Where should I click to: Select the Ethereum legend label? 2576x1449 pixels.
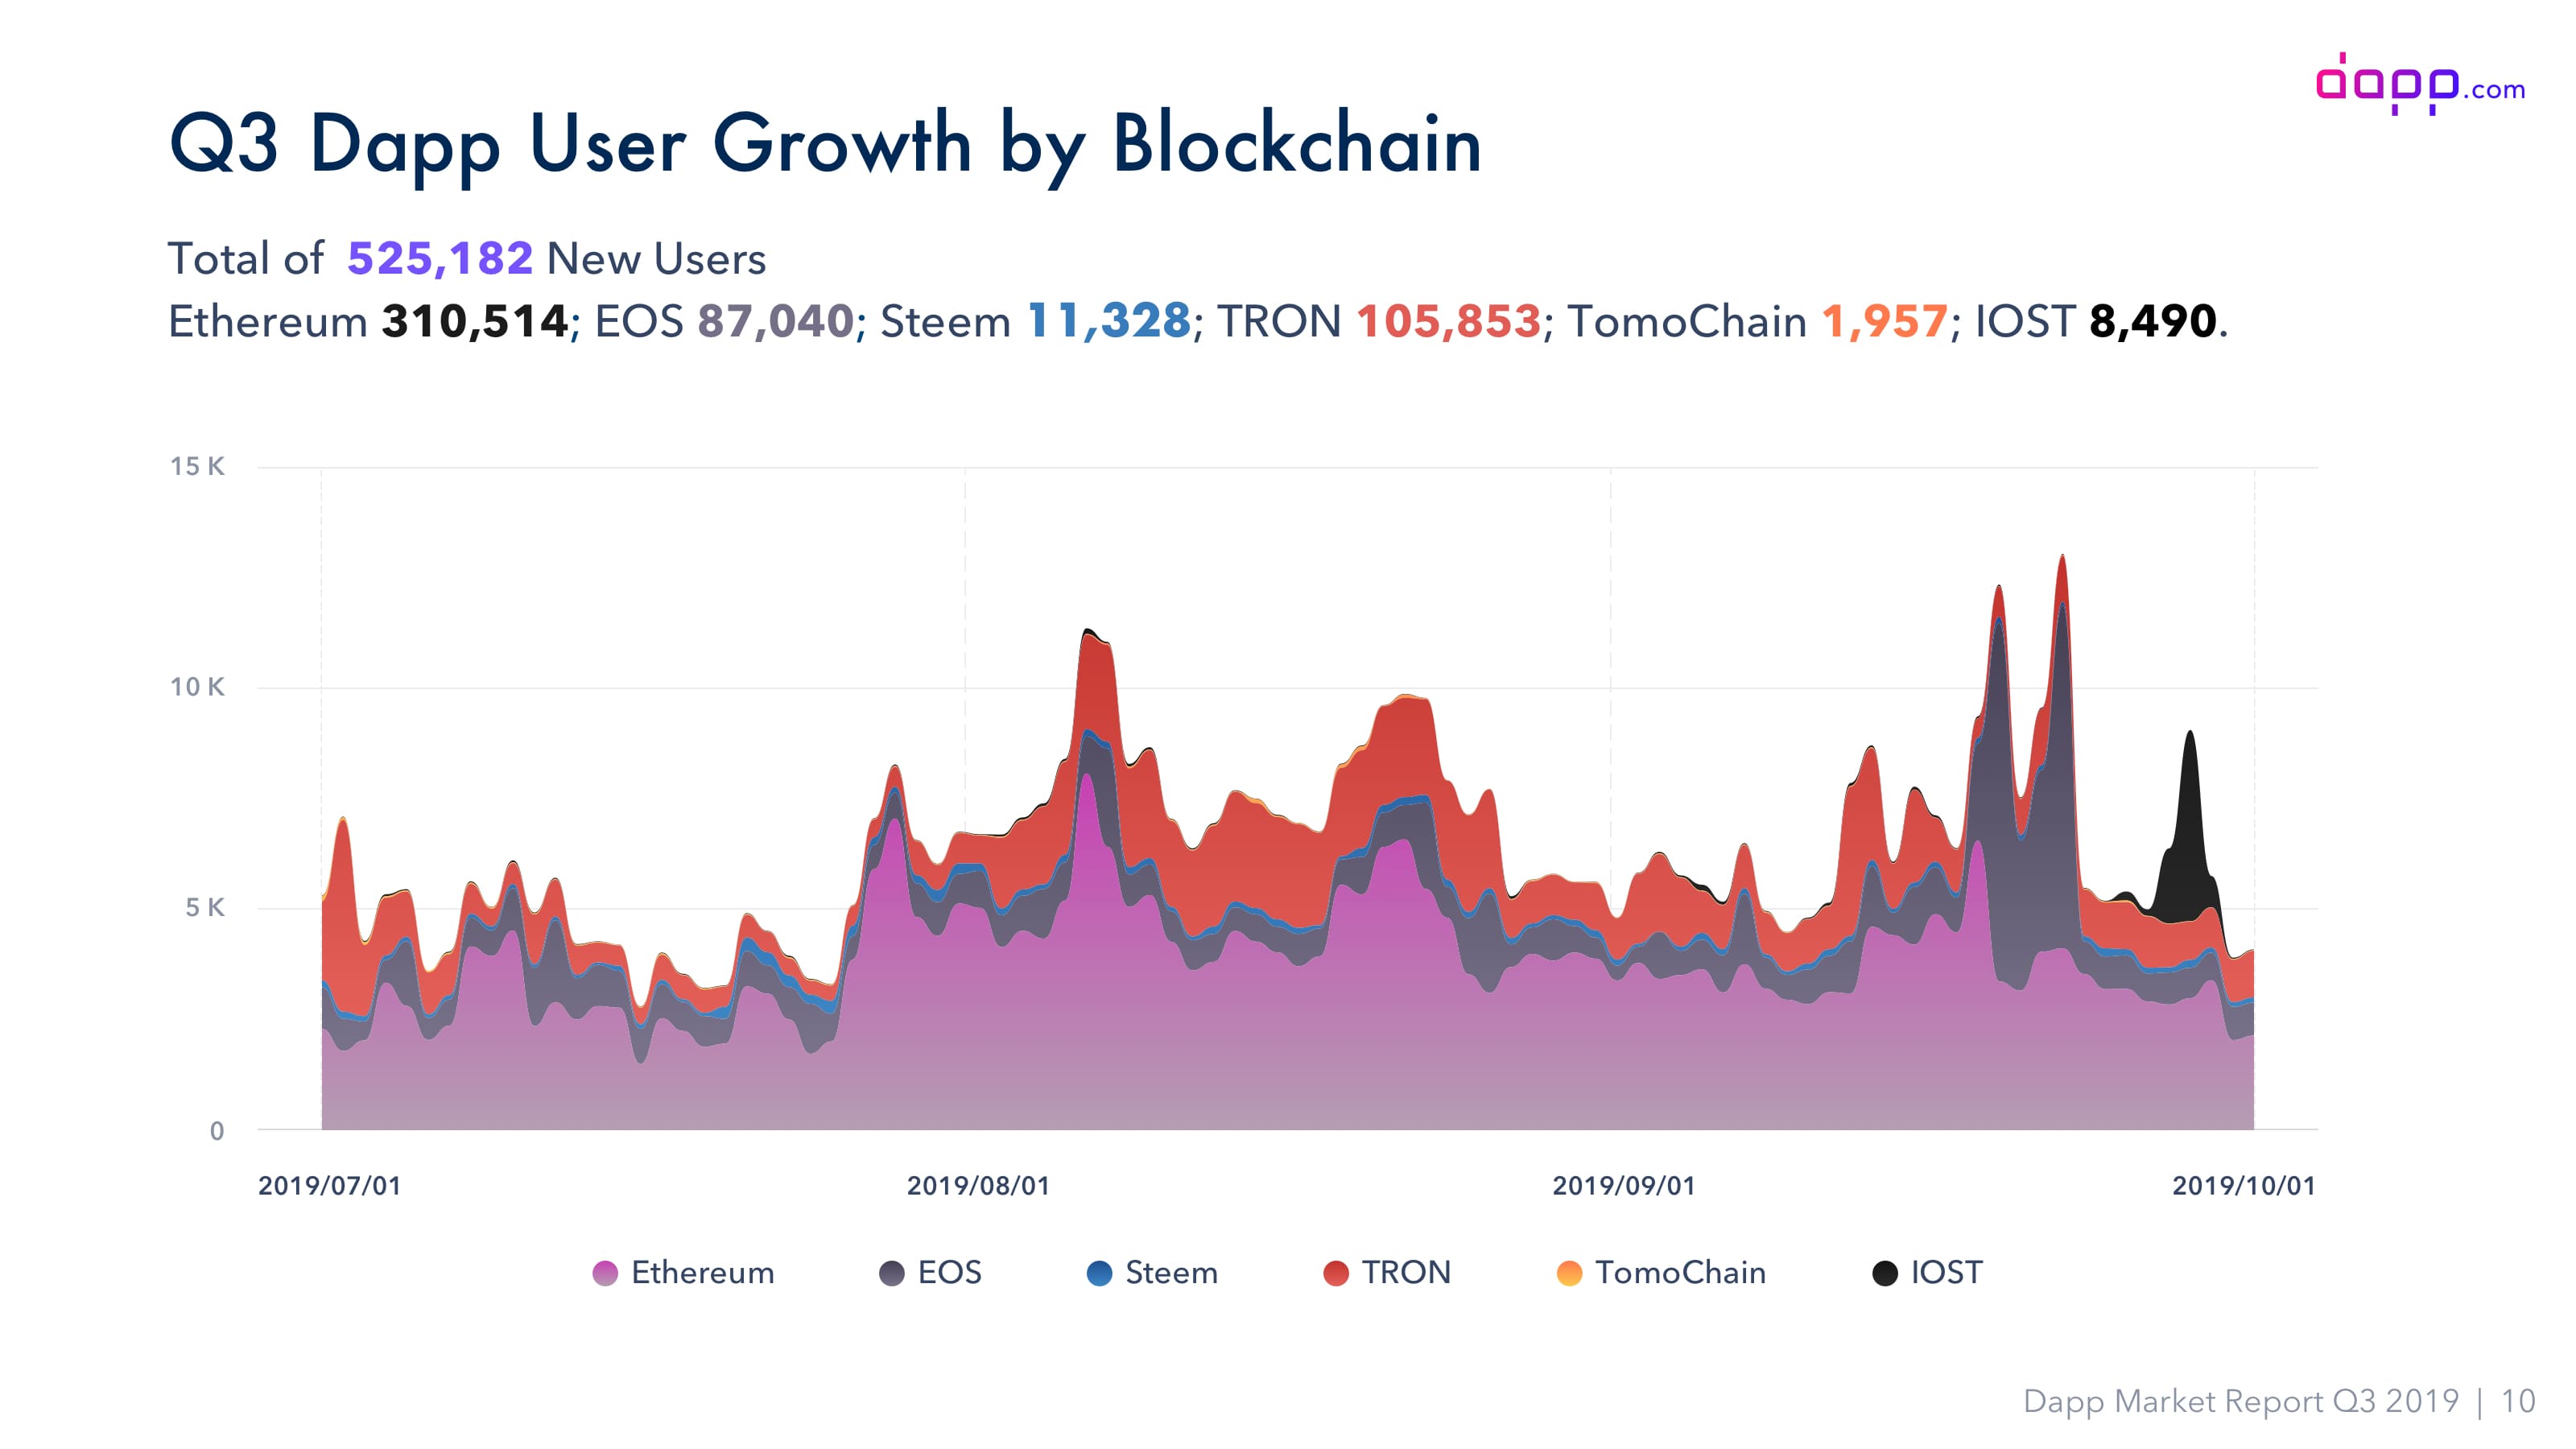tap(703, 1273)
